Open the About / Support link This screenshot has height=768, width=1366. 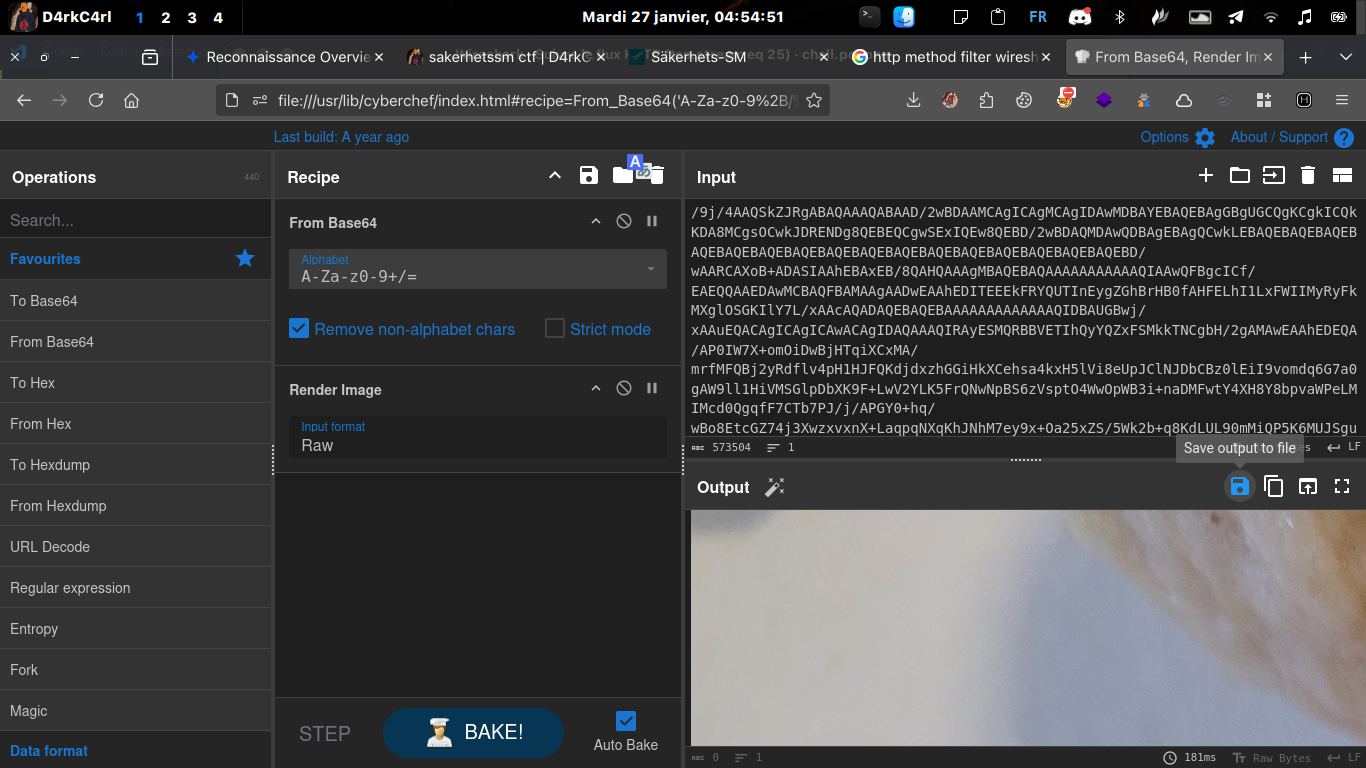pyautogui.click(x=1279, y=137)
